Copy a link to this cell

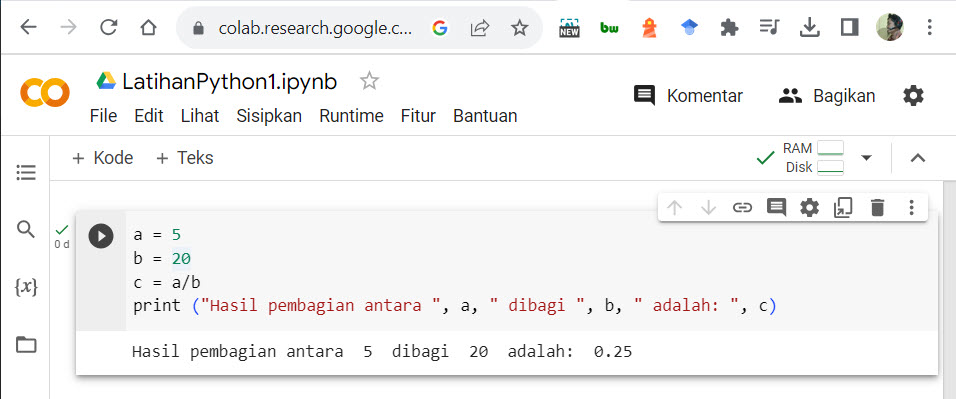(x=742, y=208)
